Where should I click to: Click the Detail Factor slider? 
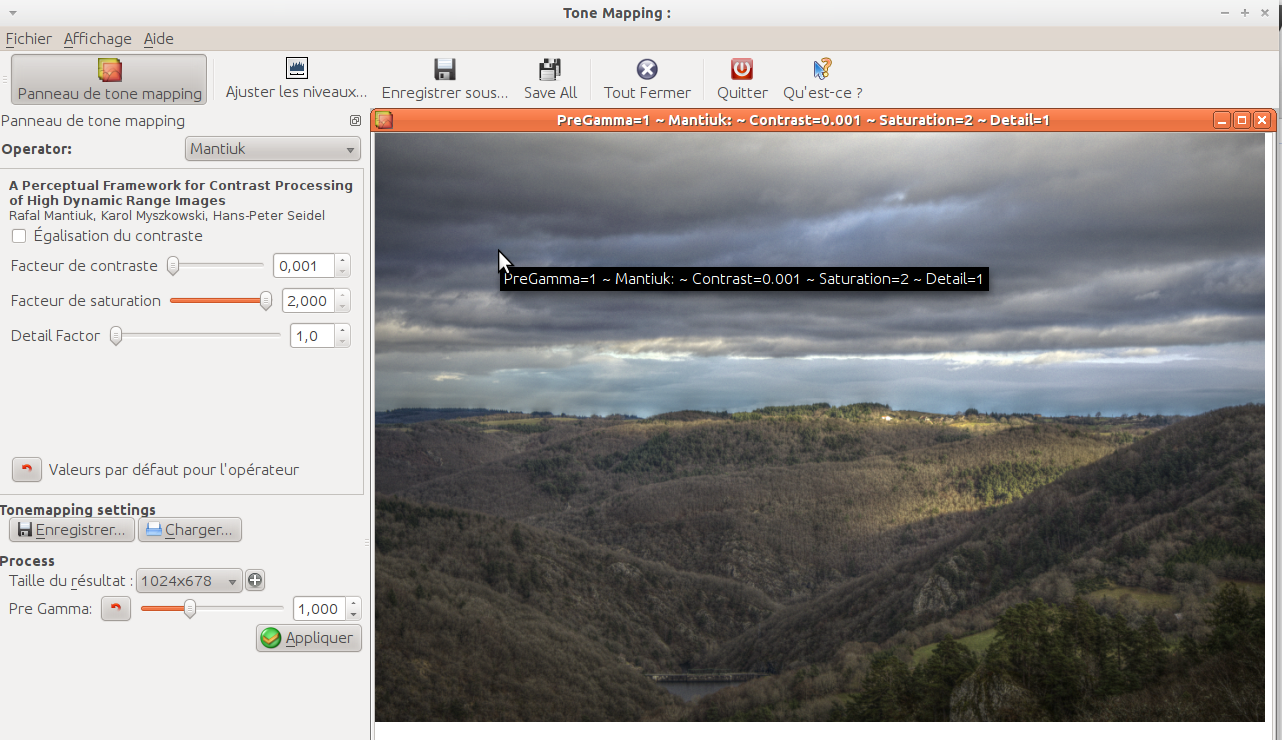tap(196, 336)
